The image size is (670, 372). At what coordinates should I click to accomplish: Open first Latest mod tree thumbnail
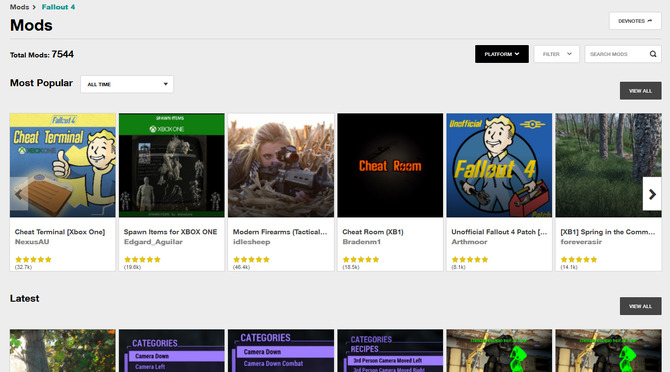click(x=63, y=350)
